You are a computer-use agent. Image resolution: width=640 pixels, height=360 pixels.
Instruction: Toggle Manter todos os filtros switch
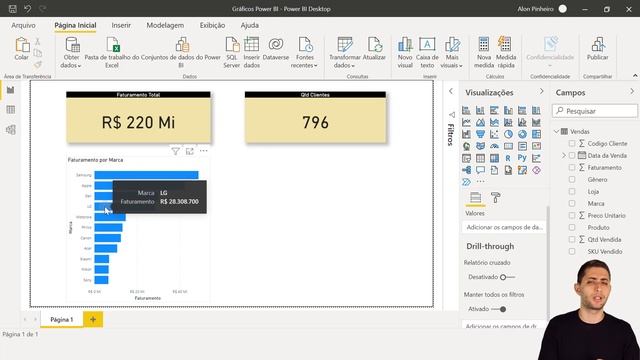click(499, 309)
